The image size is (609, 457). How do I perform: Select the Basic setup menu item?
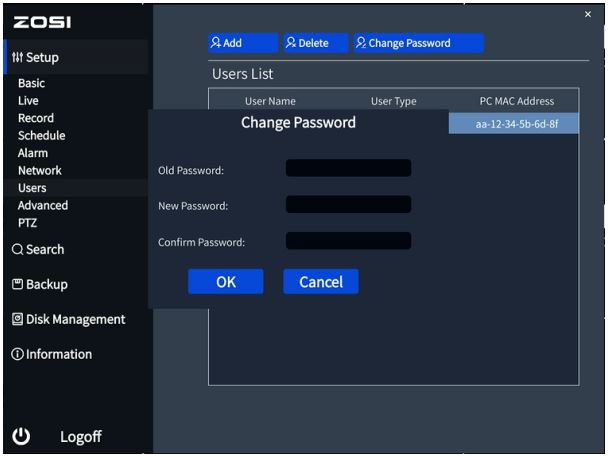pos(32,84)
